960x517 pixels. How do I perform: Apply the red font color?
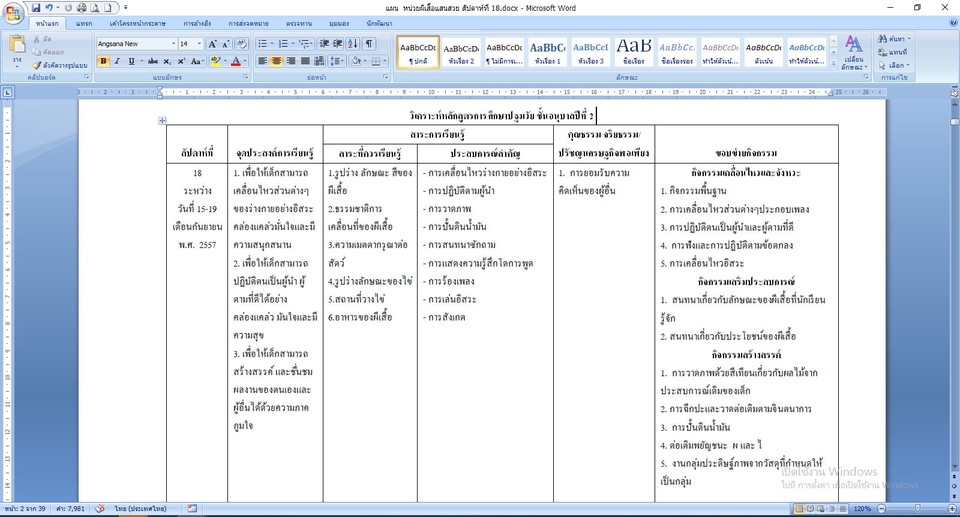(x=236, y=61)
